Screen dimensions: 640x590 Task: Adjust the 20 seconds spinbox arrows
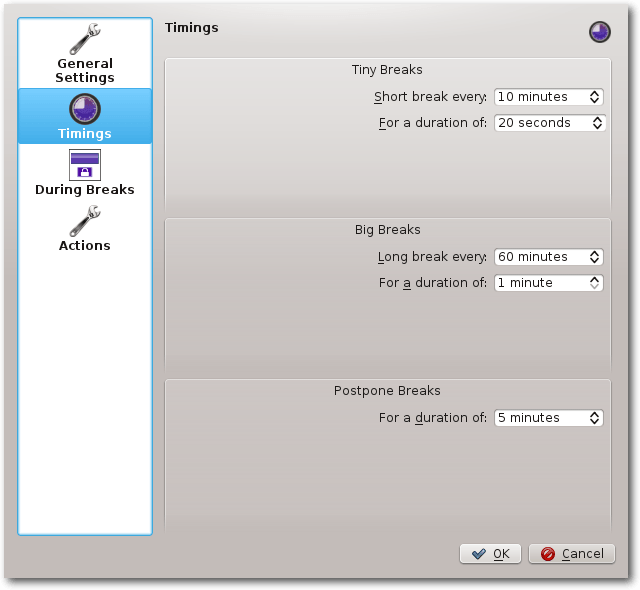tap(597, 123)
